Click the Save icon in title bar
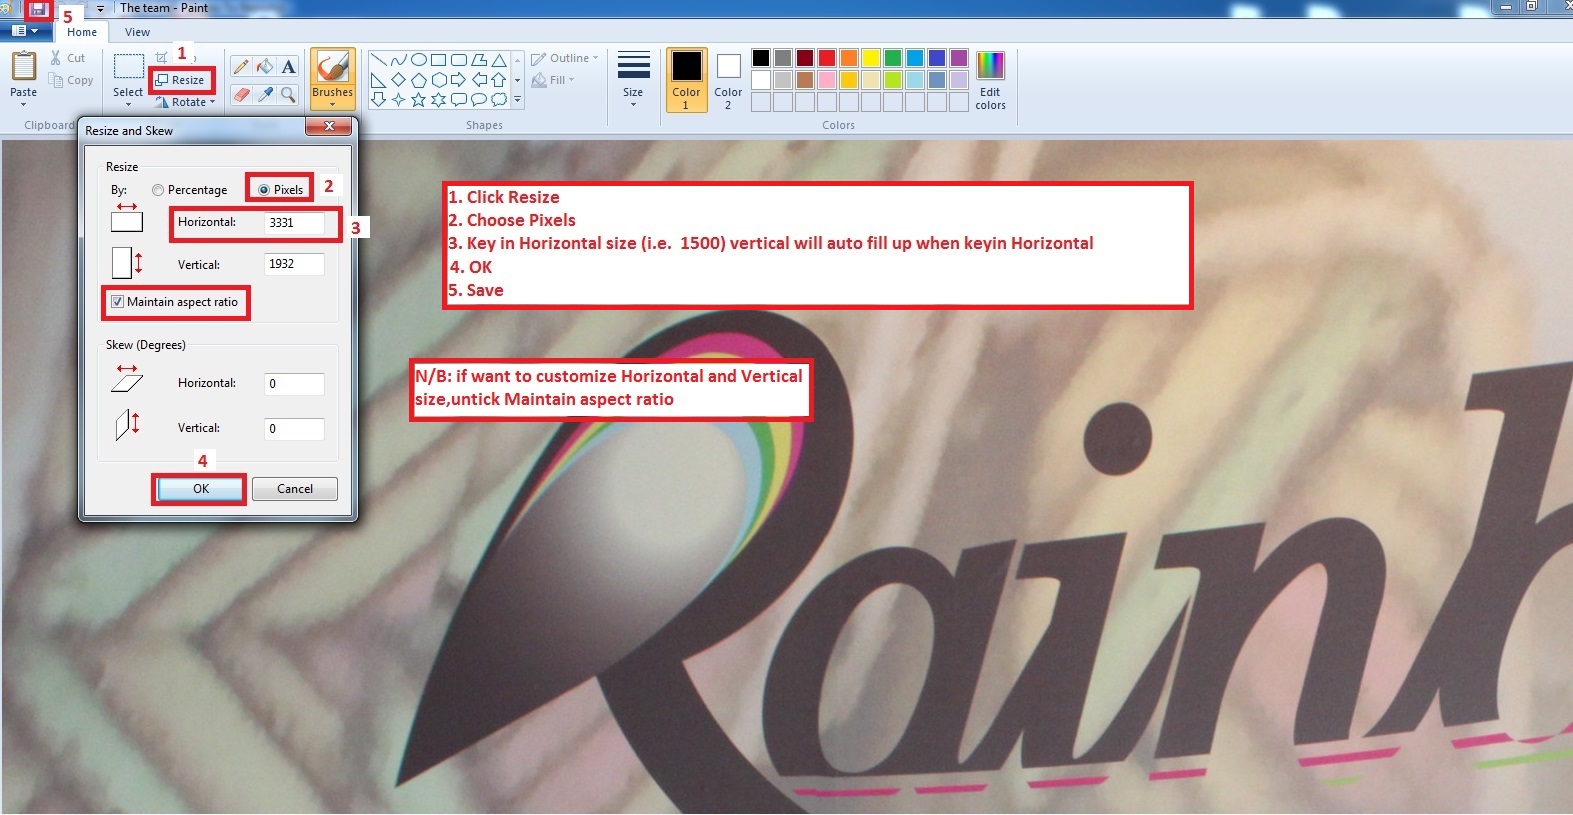This screenshot has width=1573, height=815. pos(38,9)
